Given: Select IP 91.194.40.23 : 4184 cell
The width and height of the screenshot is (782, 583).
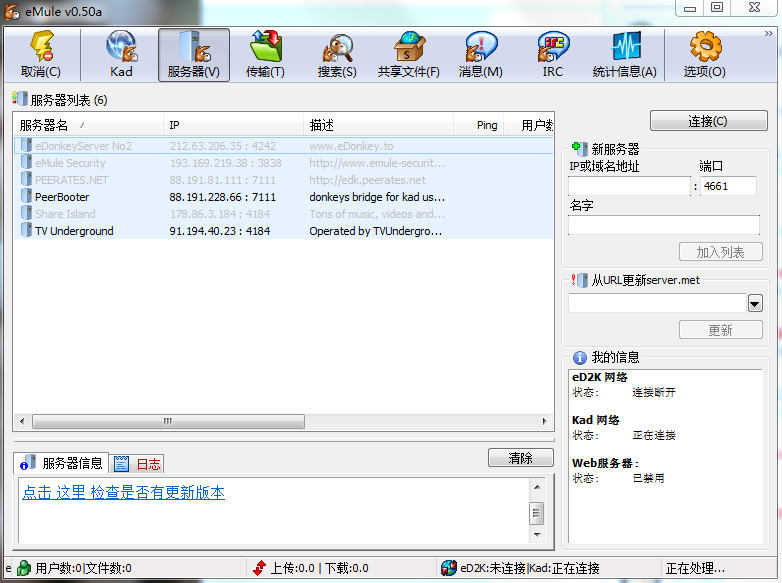Looking at the screenshot, I should pyautogui.click(x=219, y=231).
